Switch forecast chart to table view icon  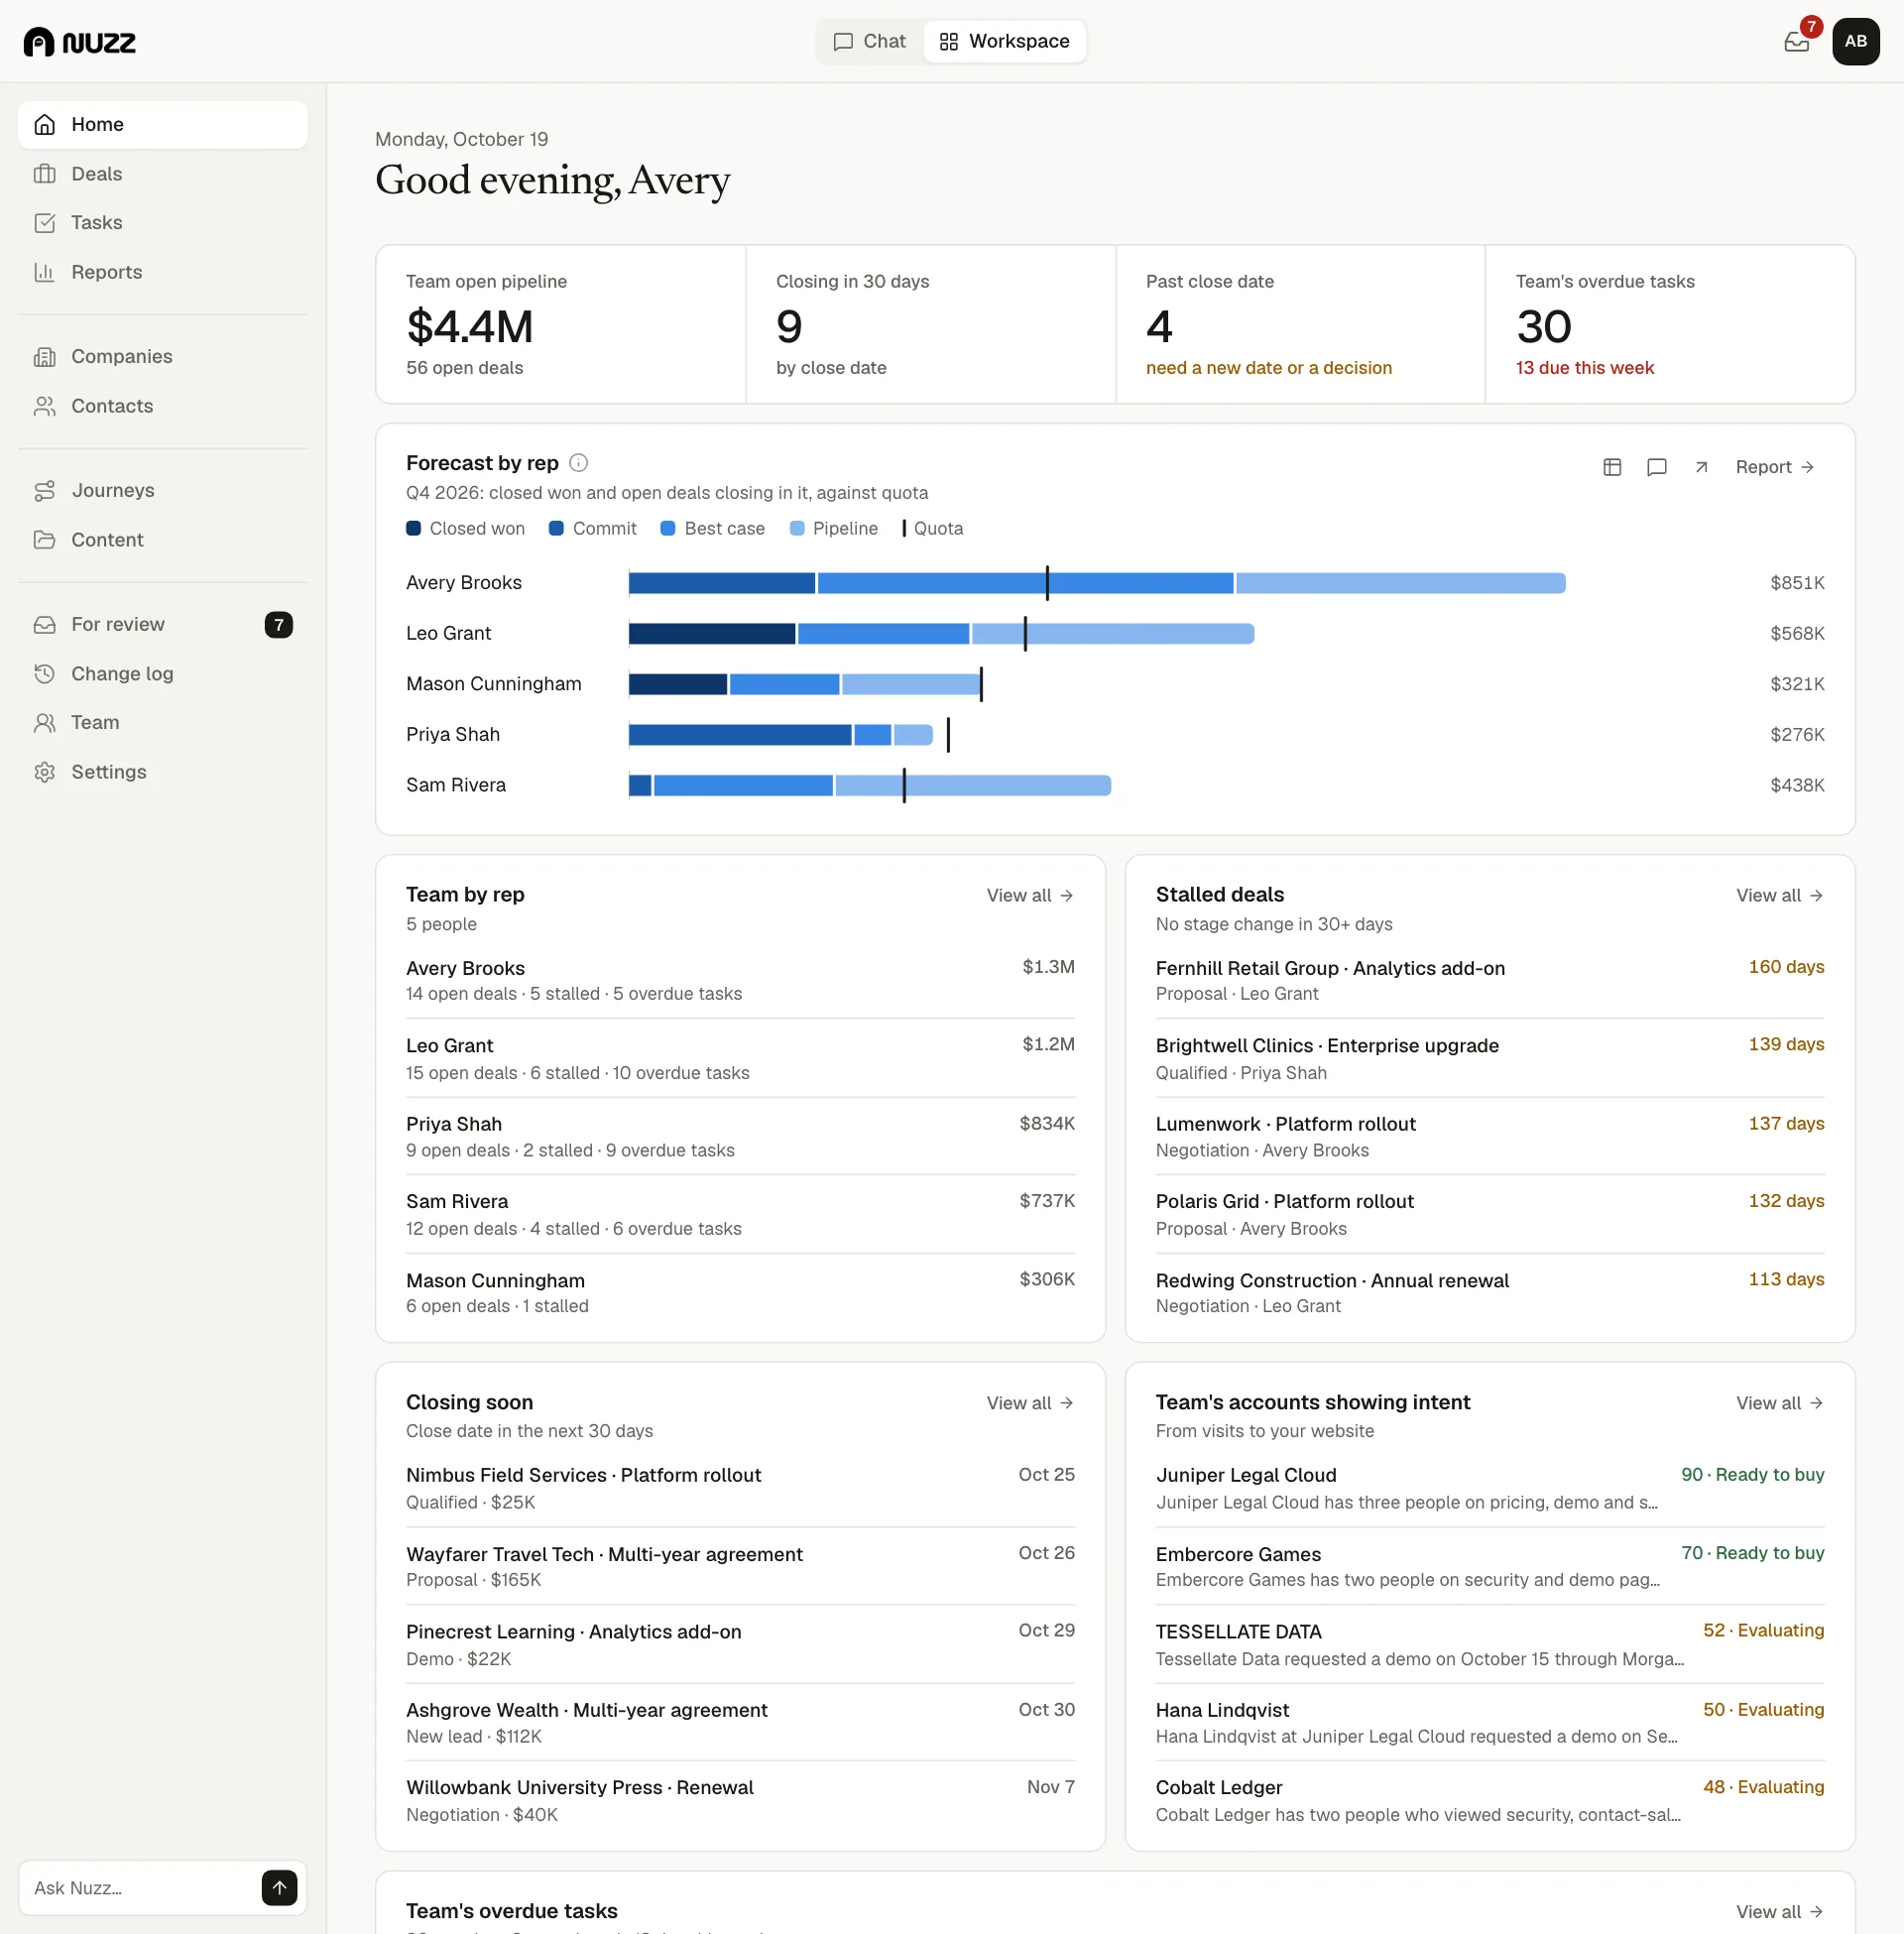1611,467
